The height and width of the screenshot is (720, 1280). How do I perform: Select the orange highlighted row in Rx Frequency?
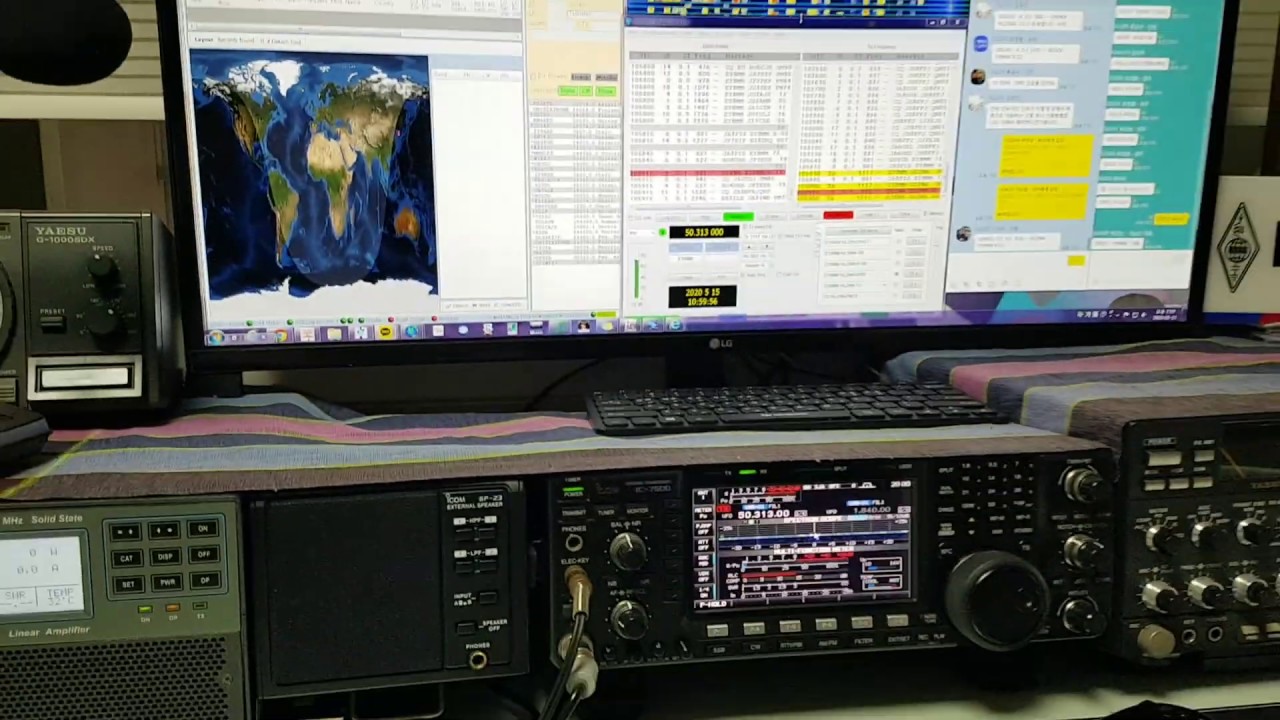(x=870, y=191)
